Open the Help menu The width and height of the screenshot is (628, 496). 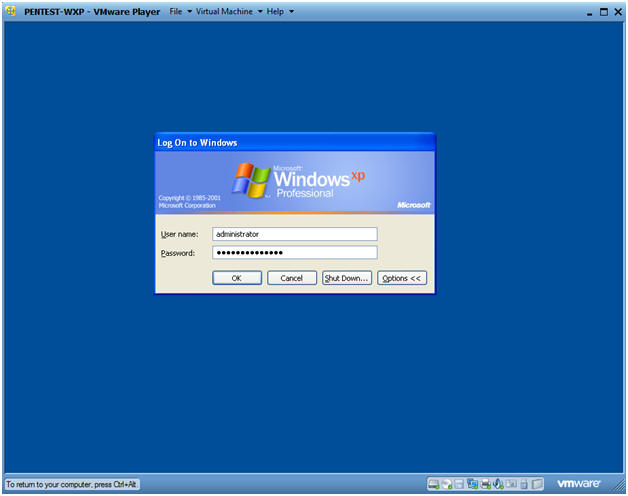[x=275, y=11]
